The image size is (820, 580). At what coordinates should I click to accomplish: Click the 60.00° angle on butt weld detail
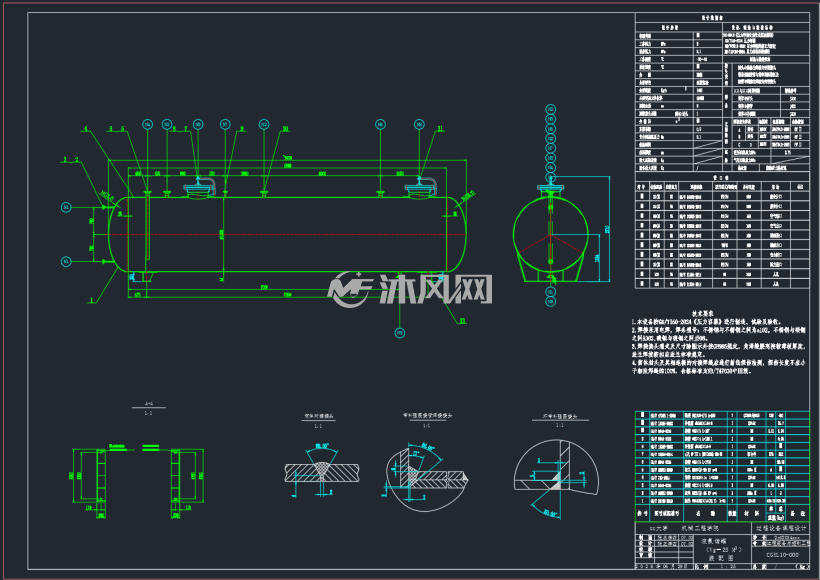click(322, 446)
